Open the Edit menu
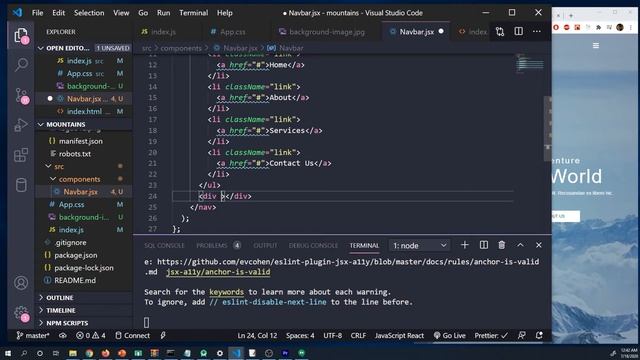 [58, 13]
